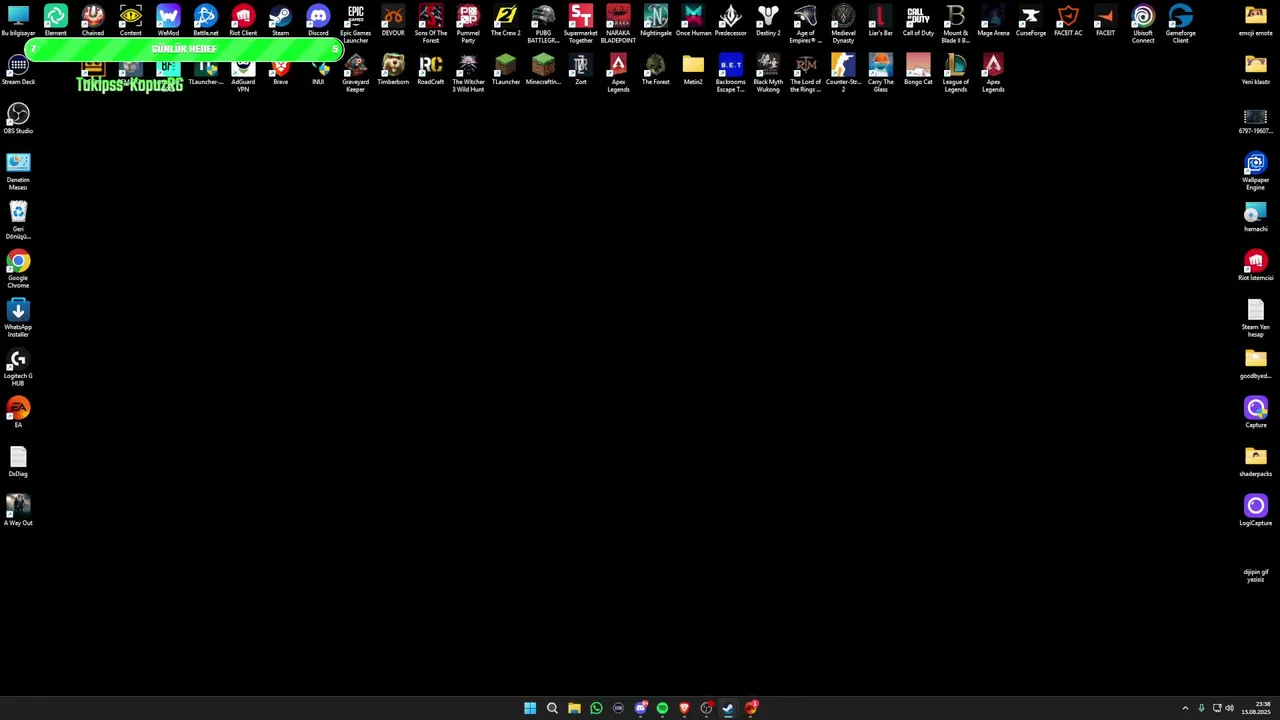
Task: Select the EA app icon
Action: pos(18,413)
